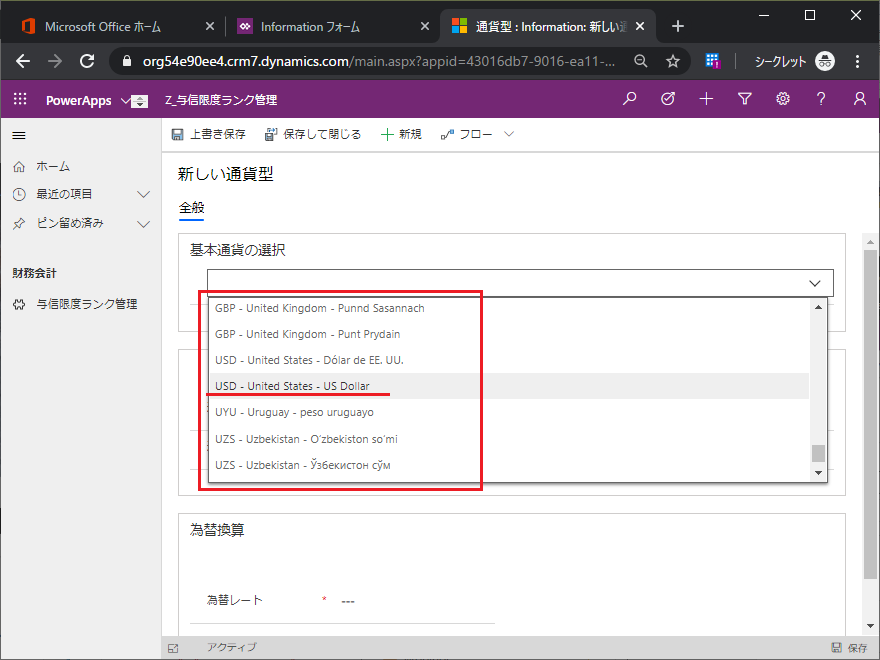Open a new browser tab
This screenshot has height=660, width=880.
[677, 26]
